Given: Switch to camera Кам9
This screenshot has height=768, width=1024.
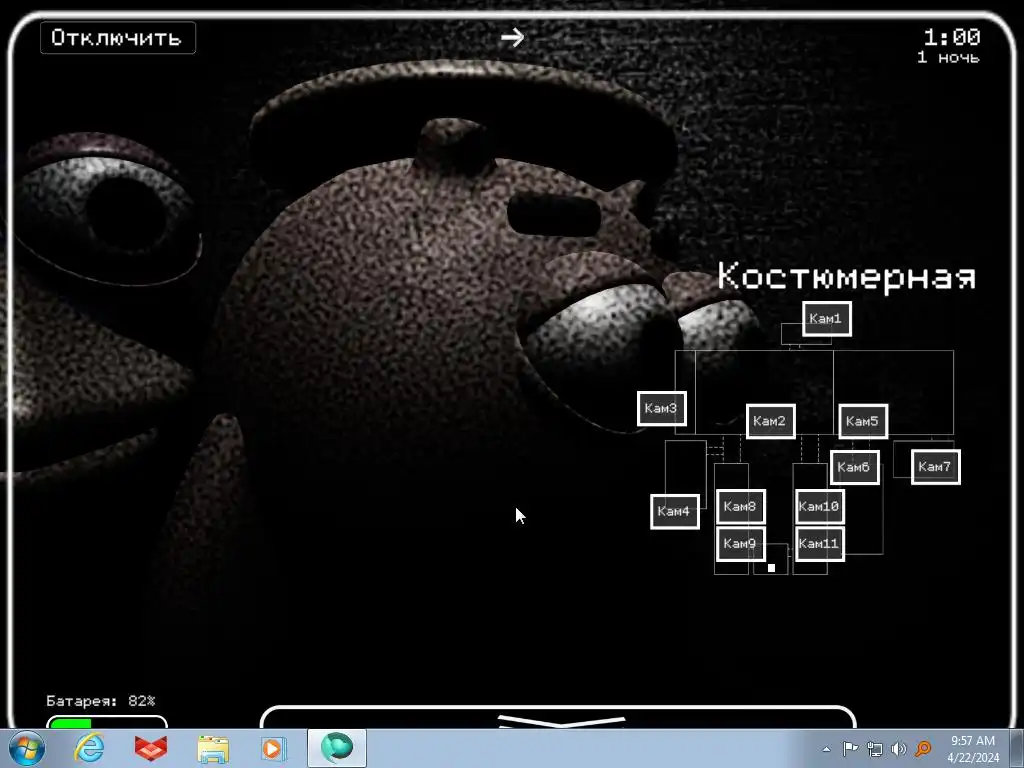Looking at the screenshot, I should 741,543.
